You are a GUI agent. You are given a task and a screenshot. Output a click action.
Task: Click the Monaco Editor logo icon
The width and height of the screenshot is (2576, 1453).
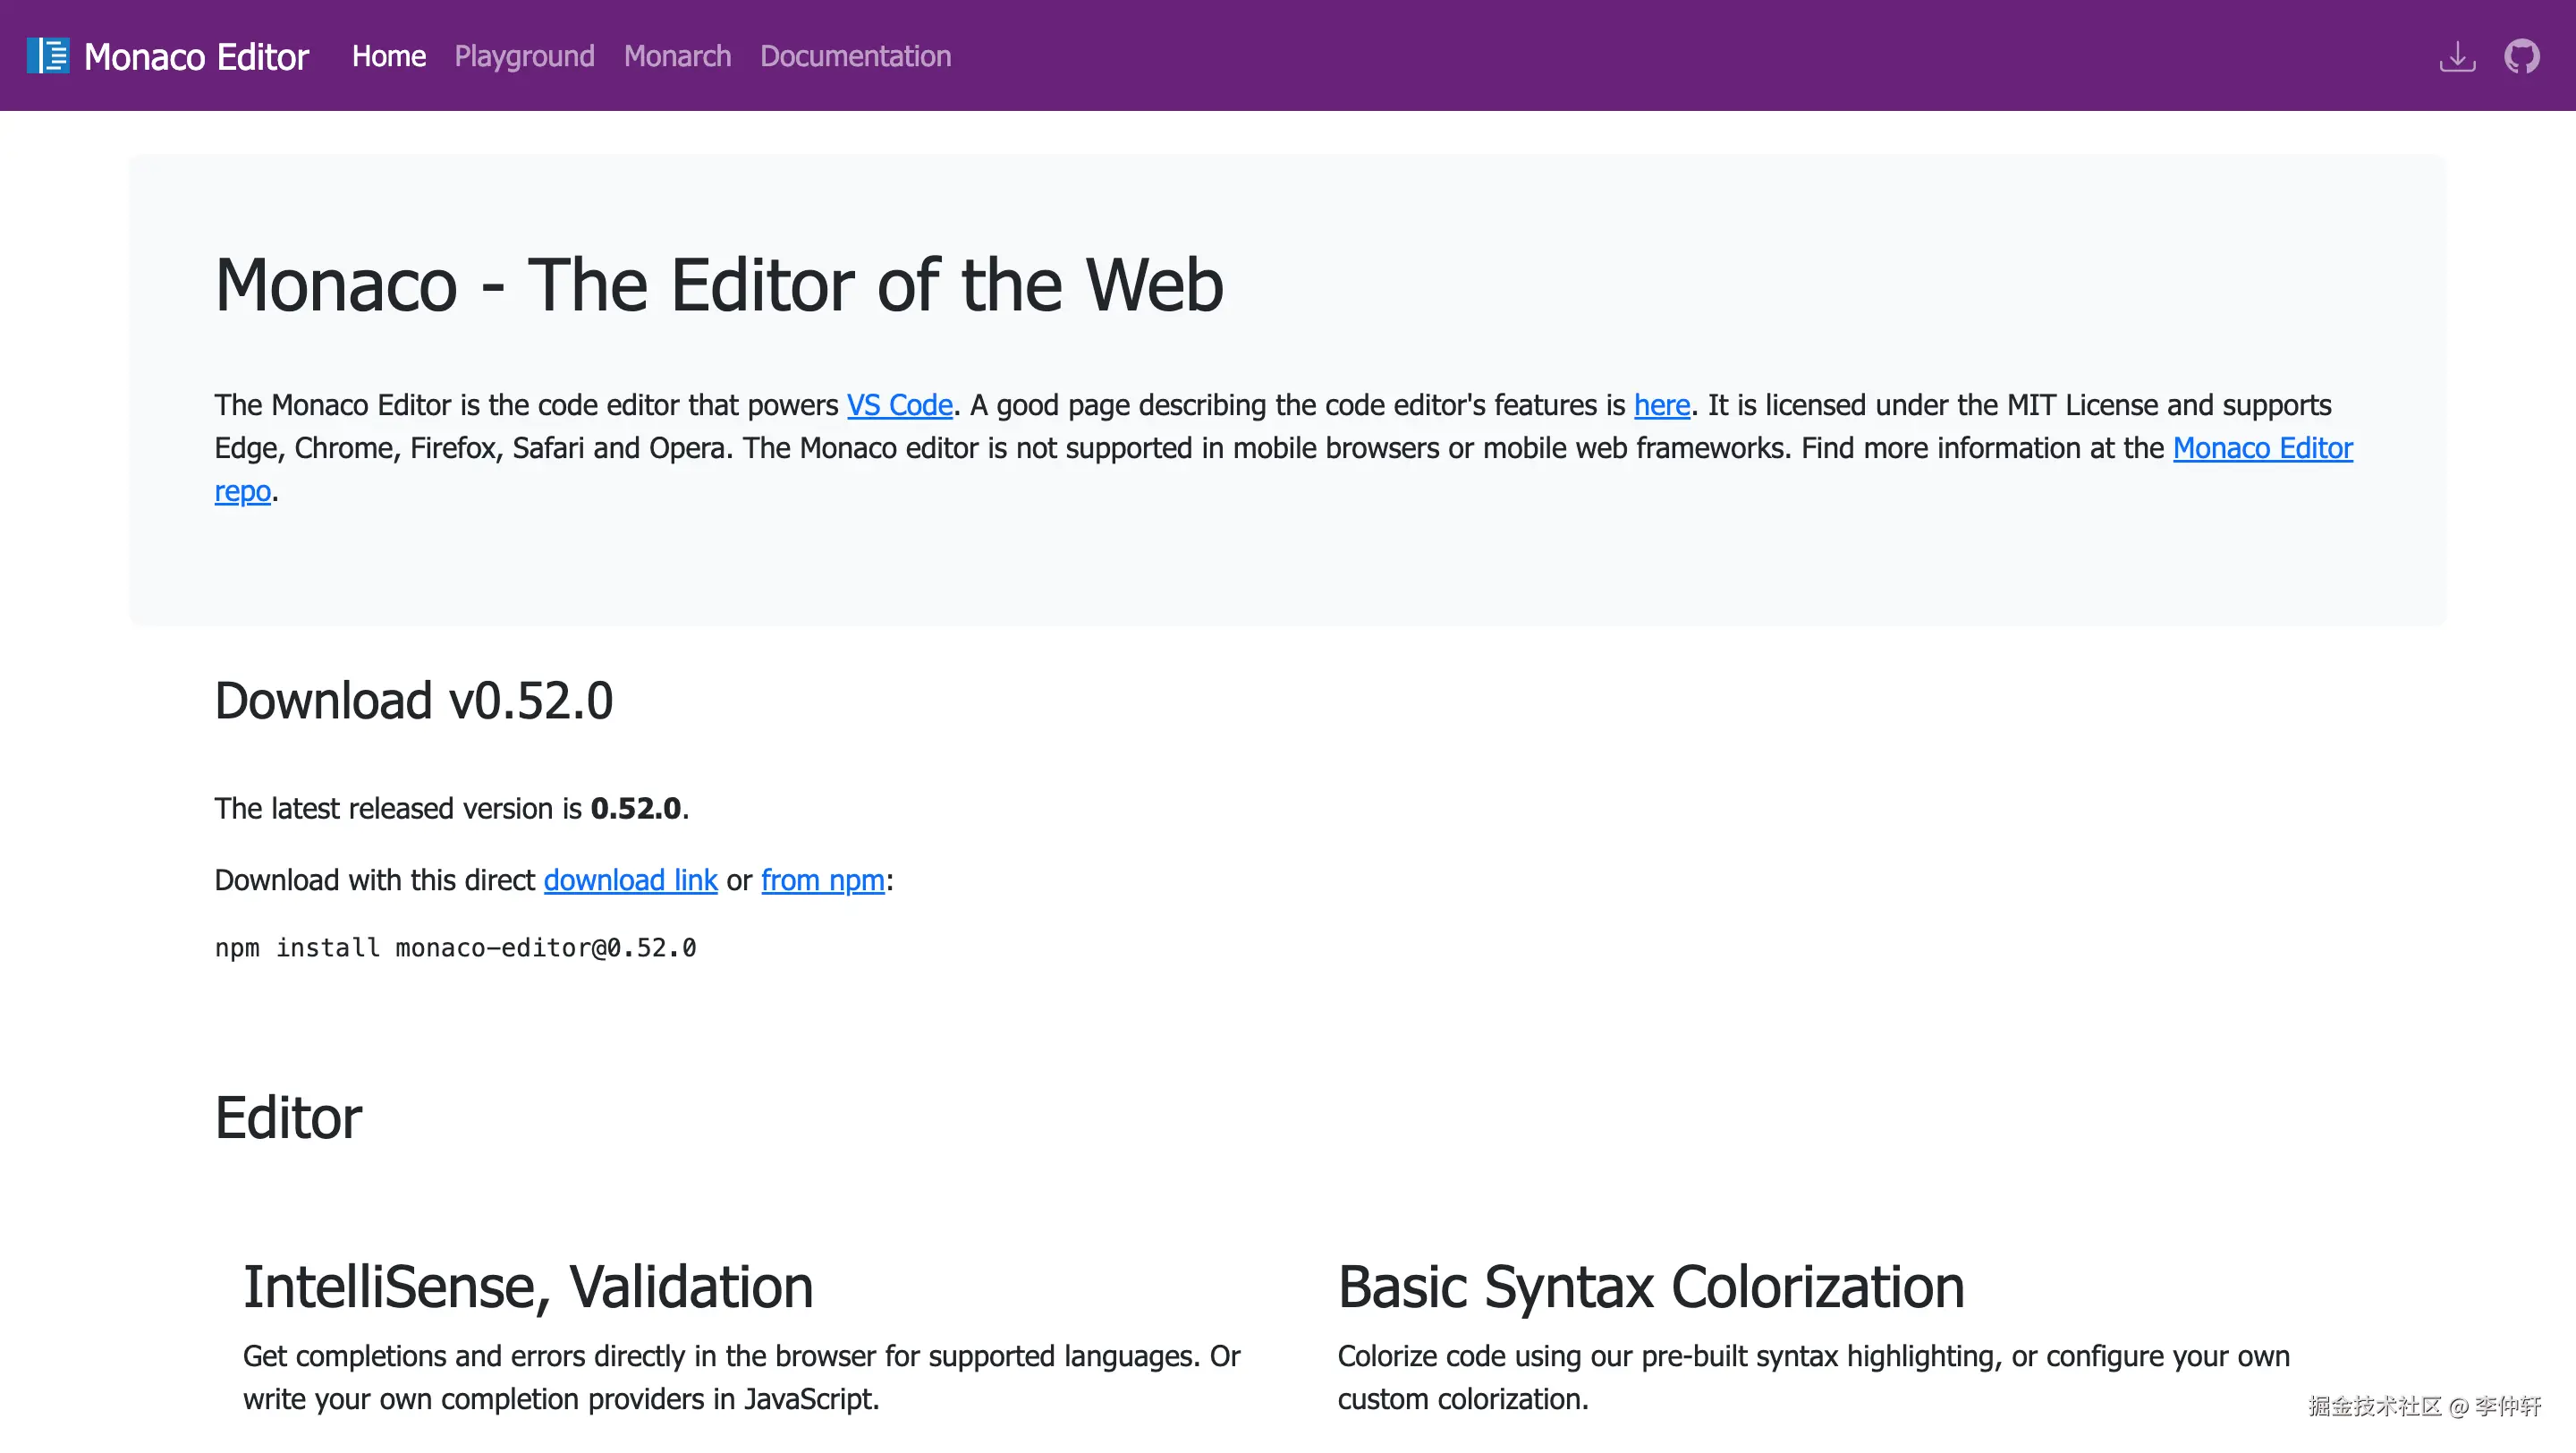coord(47,56)
